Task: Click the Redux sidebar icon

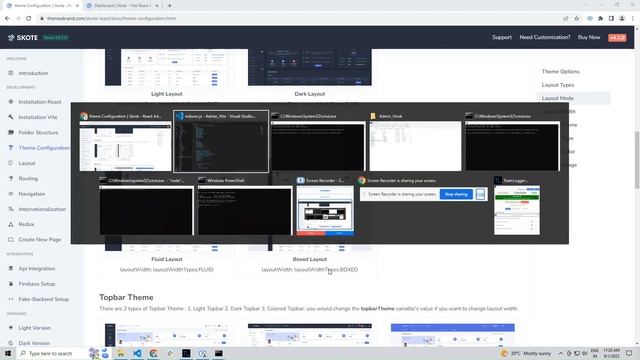Action: pyautogui.click(x=11, y=224)
